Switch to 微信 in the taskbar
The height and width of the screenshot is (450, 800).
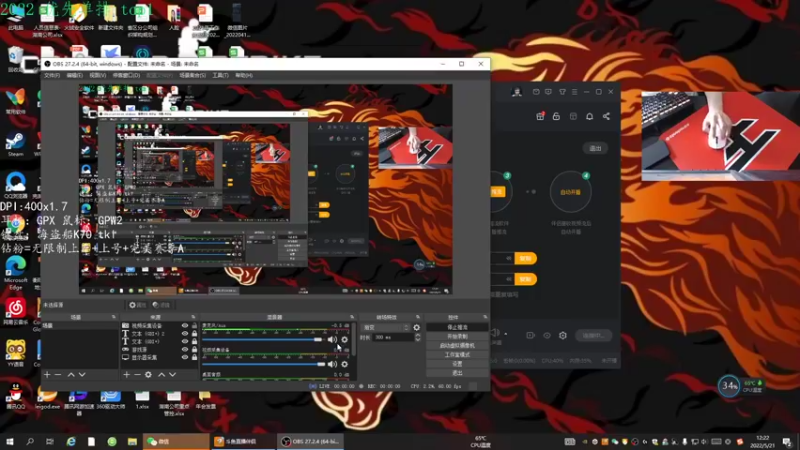(176, 441)
